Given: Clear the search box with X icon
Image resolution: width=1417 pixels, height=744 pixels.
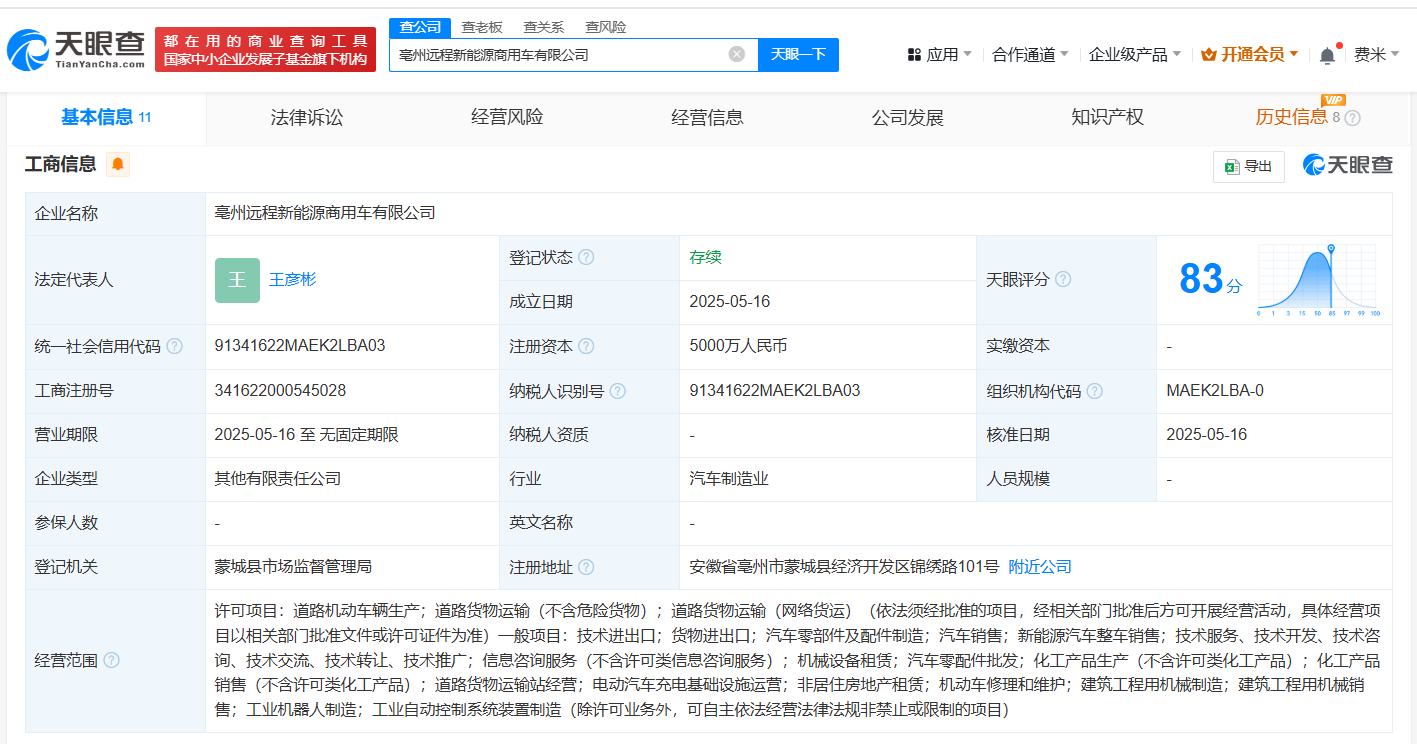Looking at the screenshot, I should [x=737, y=55].
